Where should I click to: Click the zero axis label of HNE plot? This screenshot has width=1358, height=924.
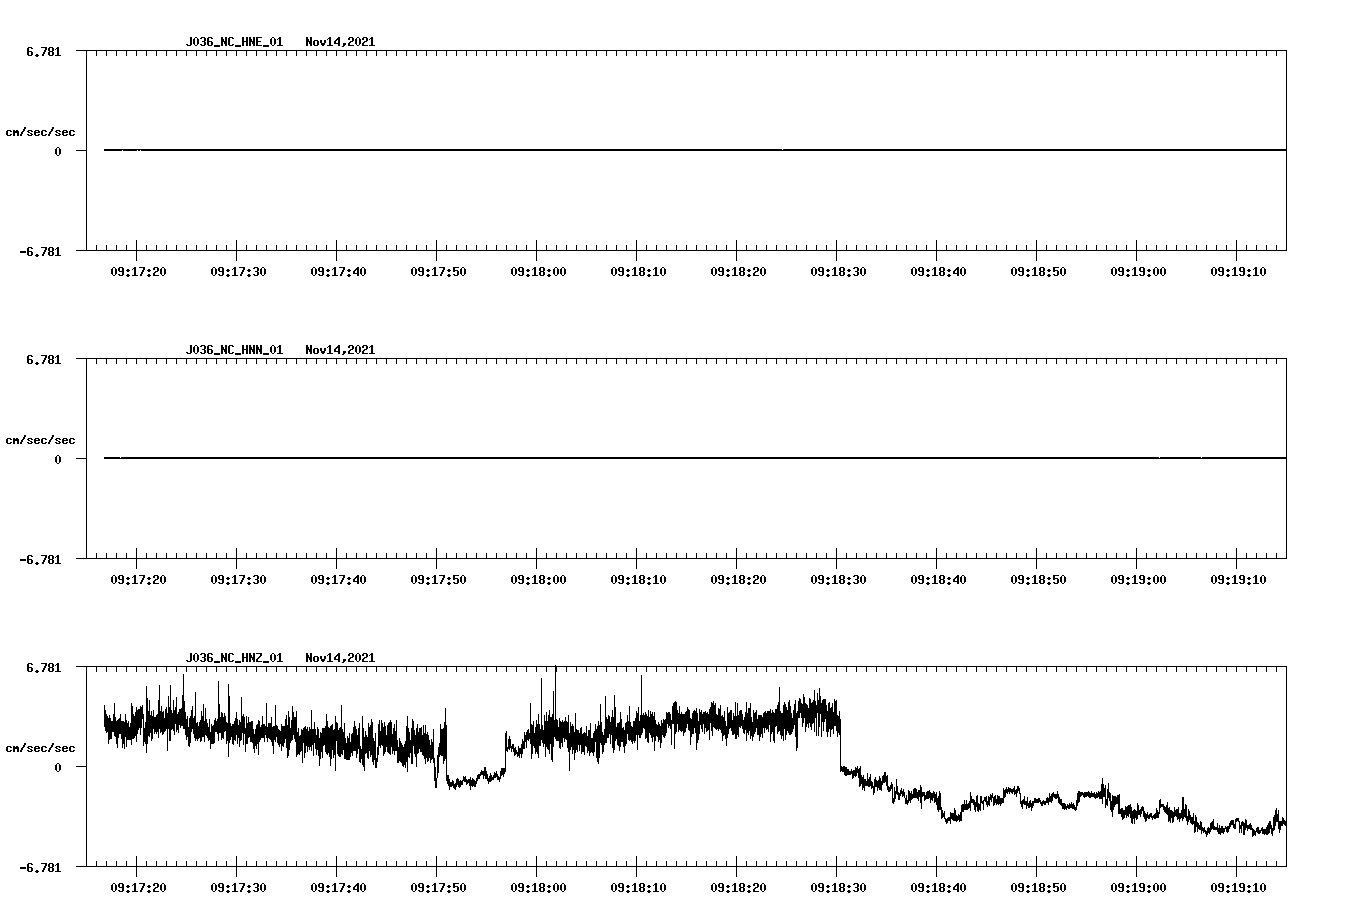[x=58, y=152]
